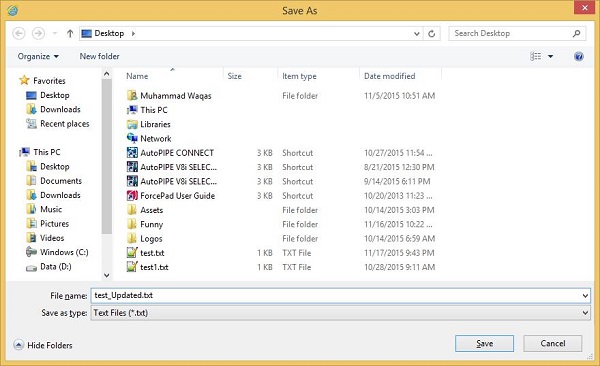The height and width of the screenshot is (366, 600).
Task: Open Documents in navigation pane
Action: (61, 181)
